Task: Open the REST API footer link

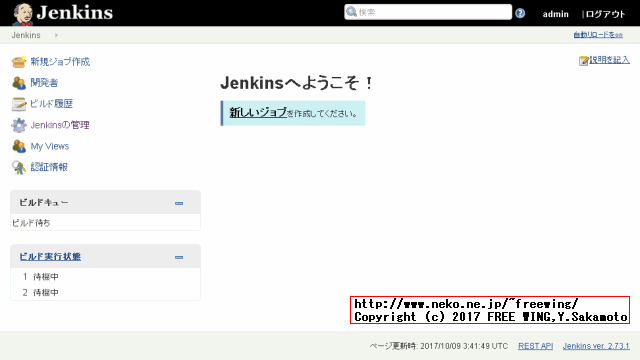Action: pyautogui.click(x=536, y=346)
